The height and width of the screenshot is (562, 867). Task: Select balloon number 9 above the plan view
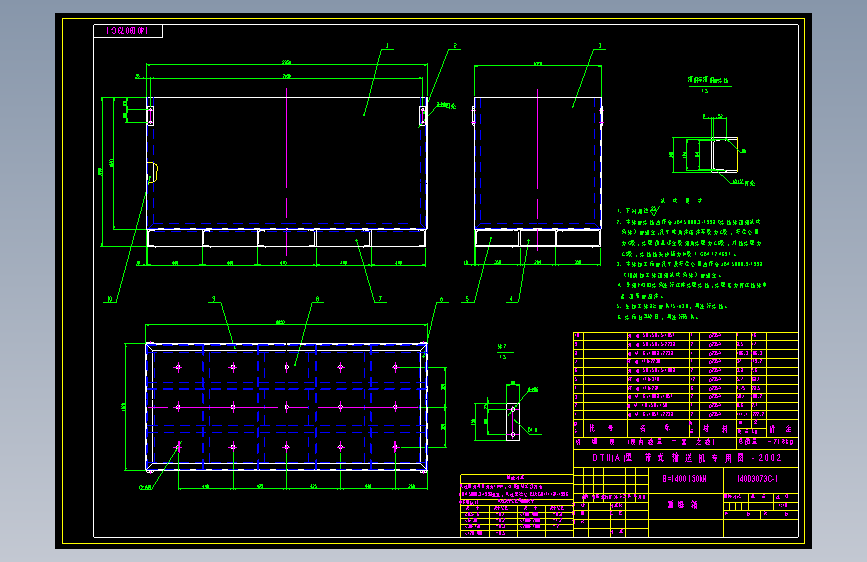(214, 299)
